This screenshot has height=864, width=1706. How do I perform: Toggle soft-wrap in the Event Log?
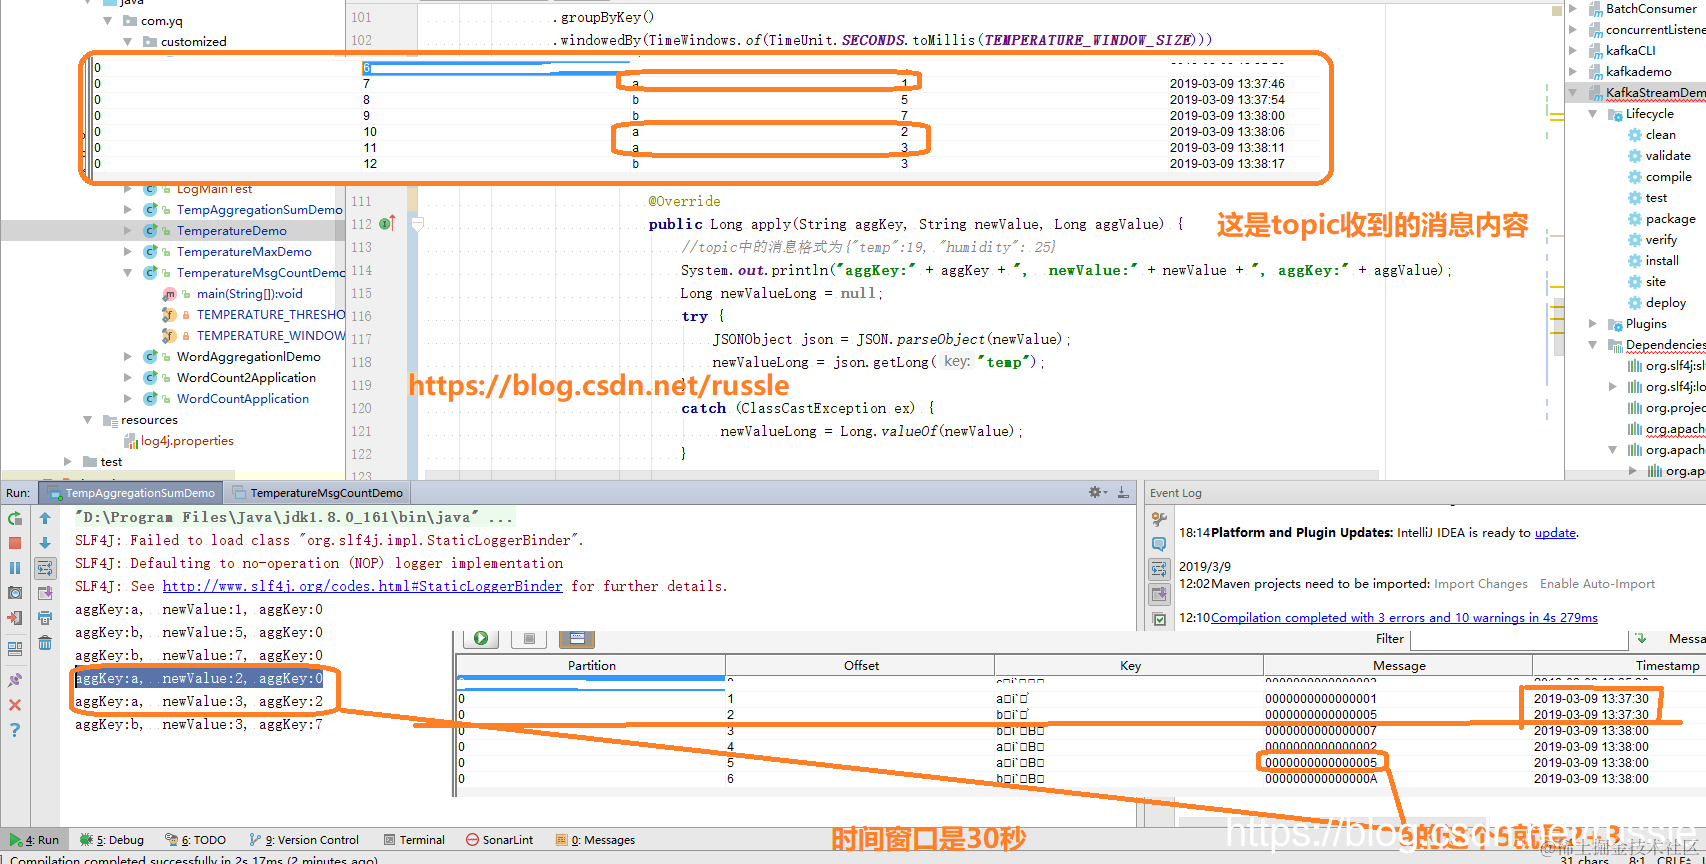[1159, 569]
